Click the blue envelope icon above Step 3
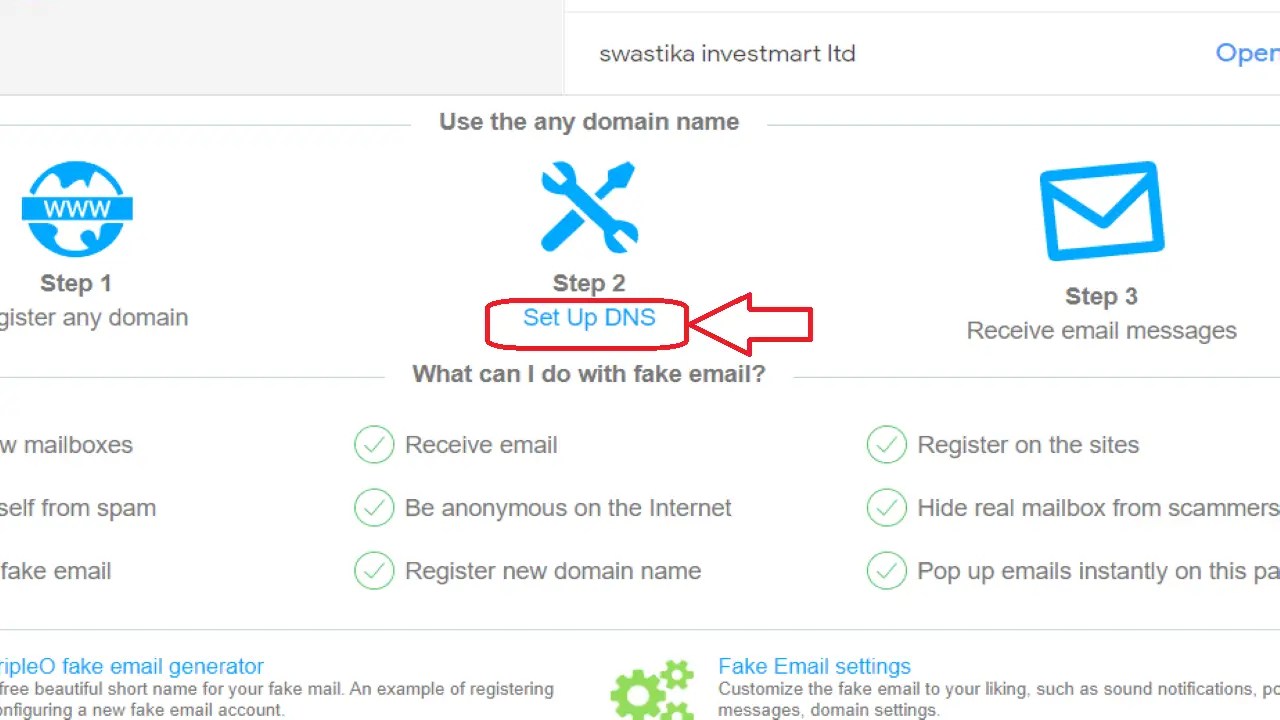Viewport: 1280px width, 720px height. 1101,210
